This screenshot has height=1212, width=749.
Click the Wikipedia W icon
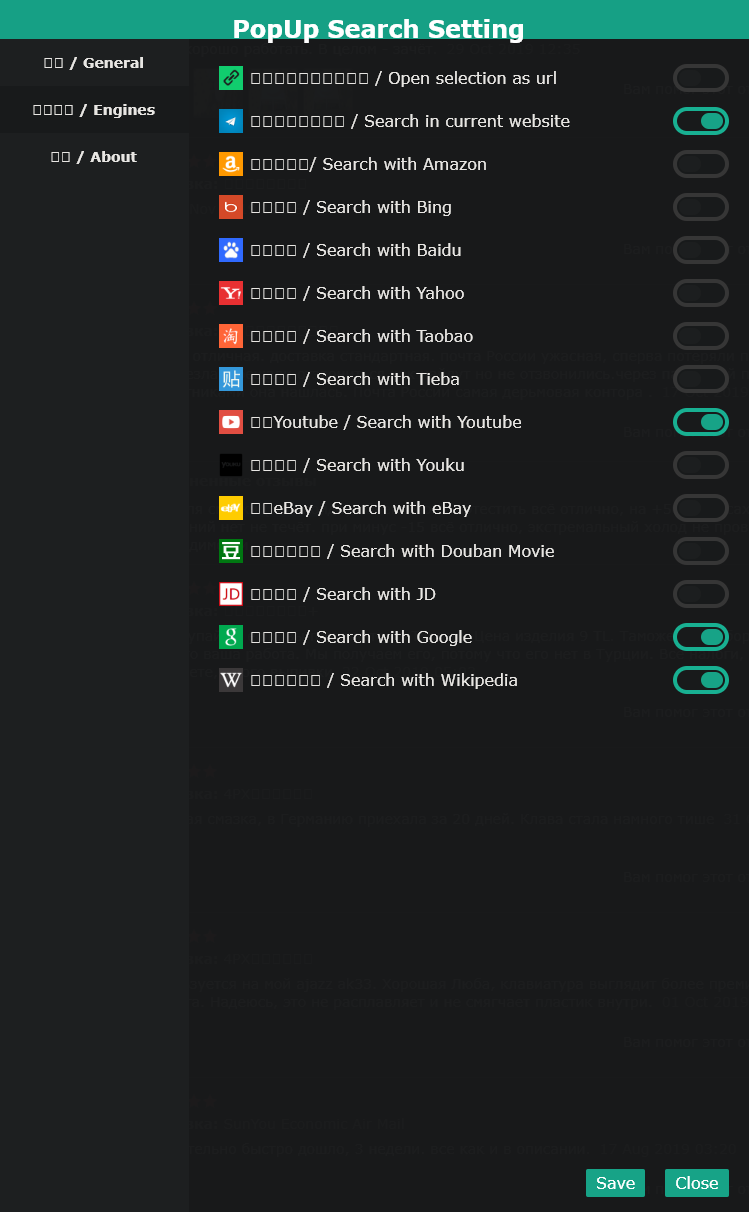(231, 680)
